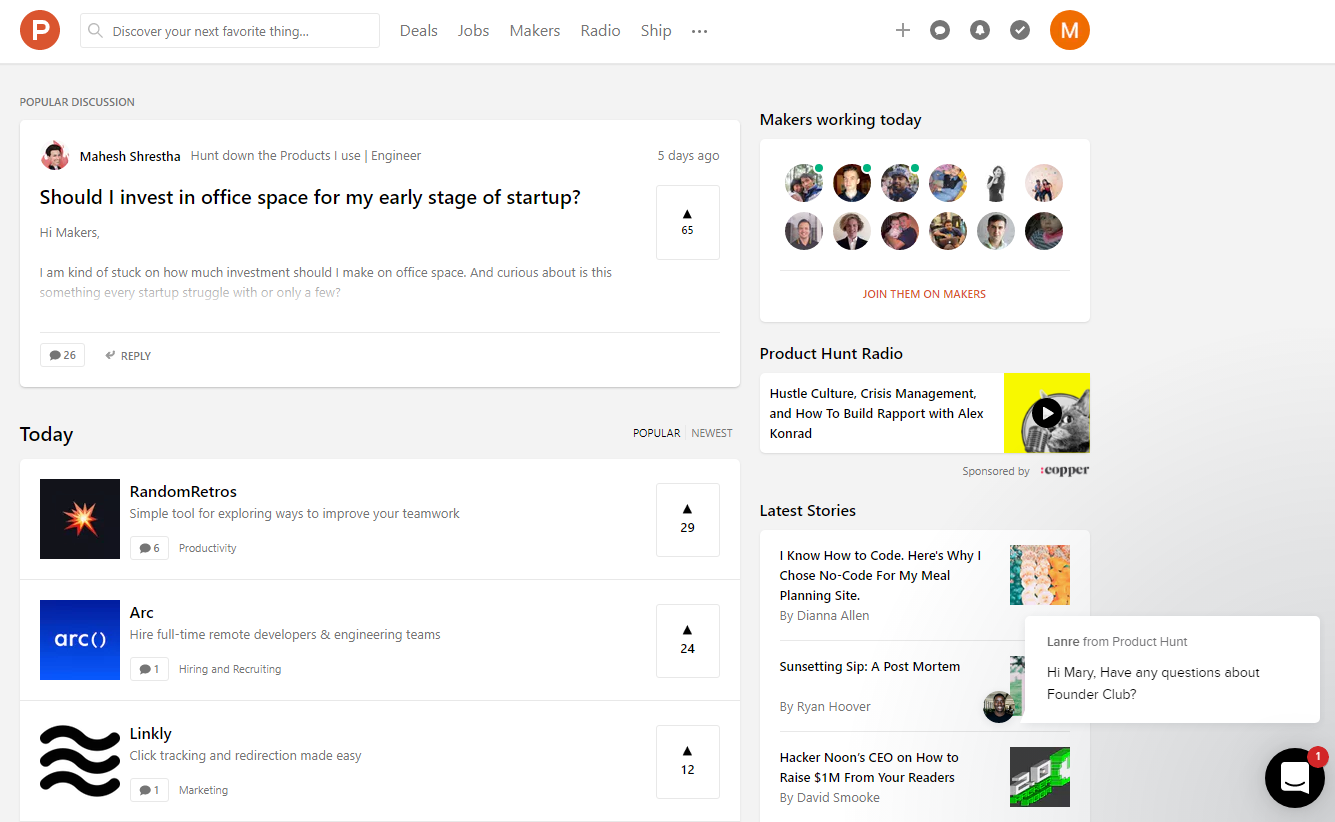Click the 'By Dianna Allen' author line

(825, 615)
